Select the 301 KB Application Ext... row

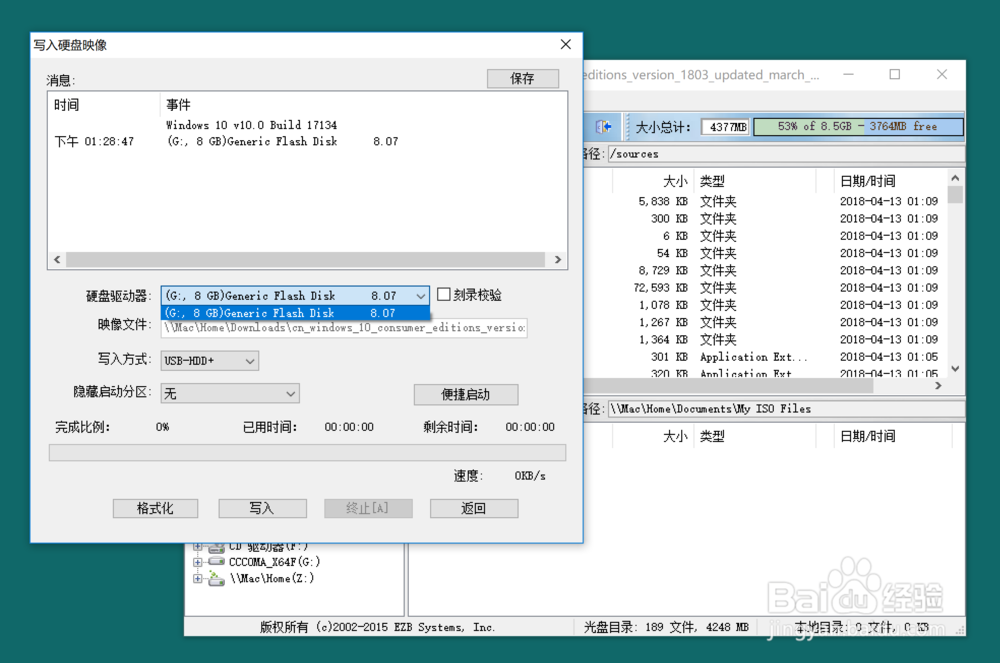(x=765, y=357)
